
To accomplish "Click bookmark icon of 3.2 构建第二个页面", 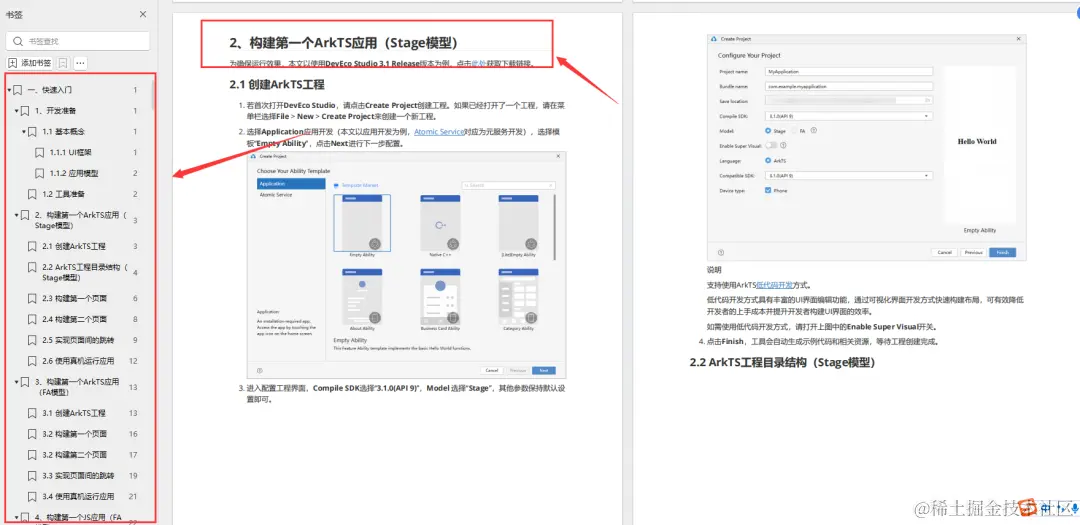I will (x=32, y=455).
